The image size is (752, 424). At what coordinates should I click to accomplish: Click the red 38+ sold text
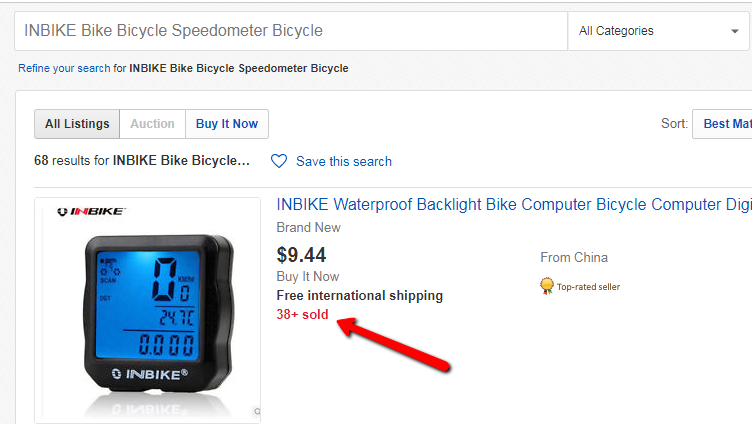click(302, 314)
